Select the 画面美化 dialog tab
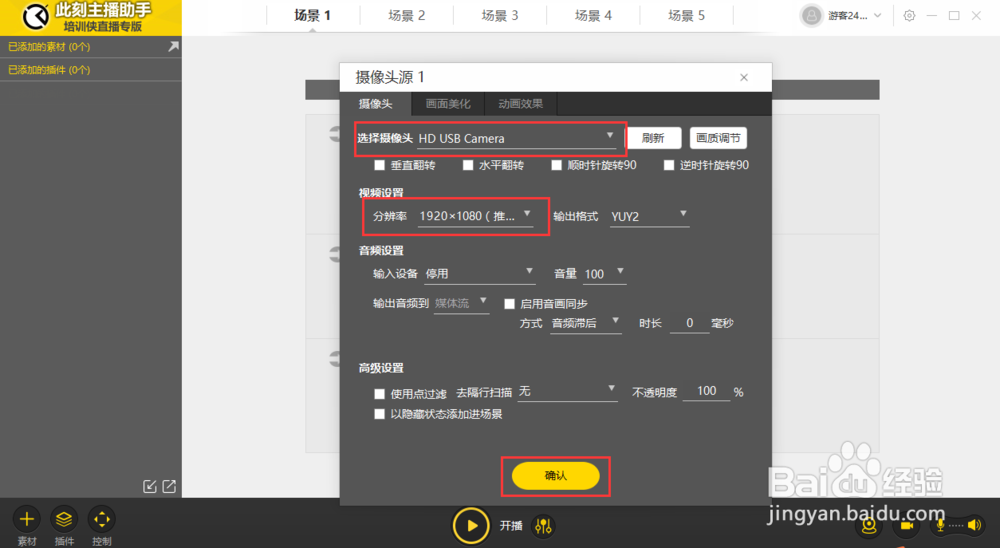The width and height of the screenshot is (1000, 548). click(x=448, y=103)
